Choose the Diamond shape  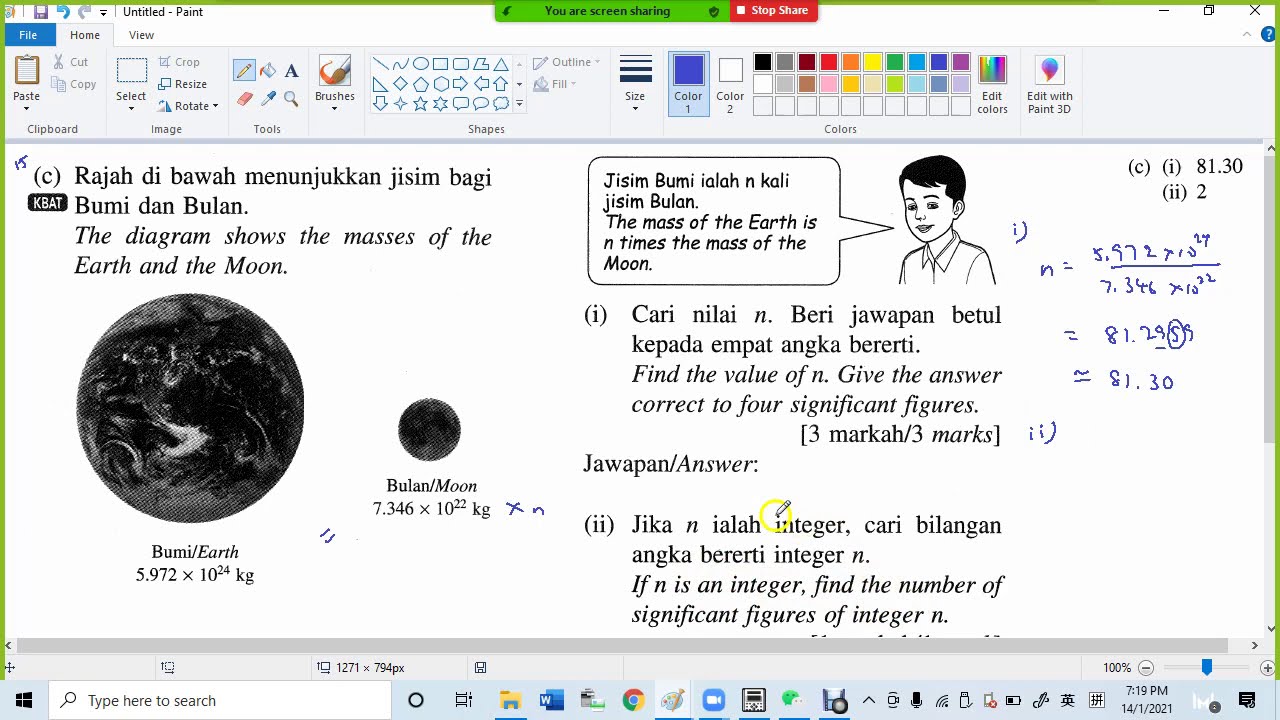[x=400, y=84]
